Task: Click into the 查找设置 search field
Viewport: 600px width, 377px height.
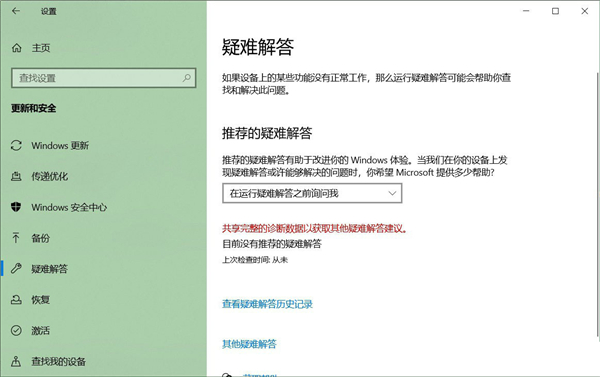Action: coord(103,78)
